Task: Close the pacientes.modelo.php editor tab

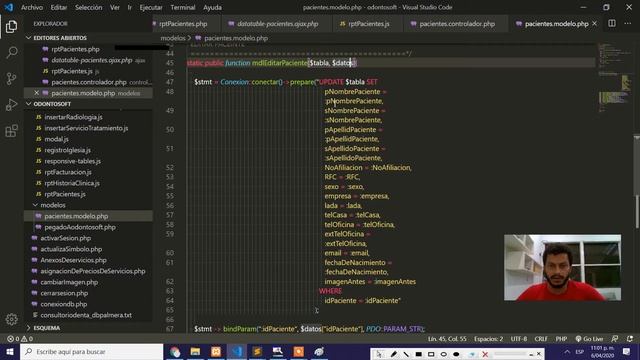Action: click(594, 24)
